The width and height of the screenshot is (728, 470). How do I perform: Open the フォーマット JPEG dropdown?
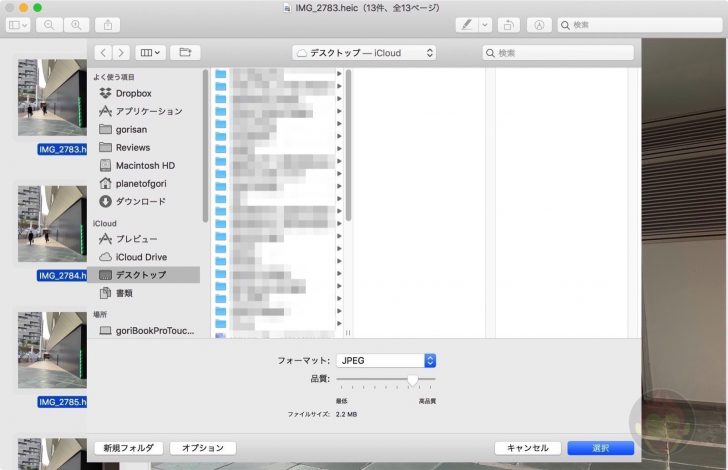coord(386,360)
